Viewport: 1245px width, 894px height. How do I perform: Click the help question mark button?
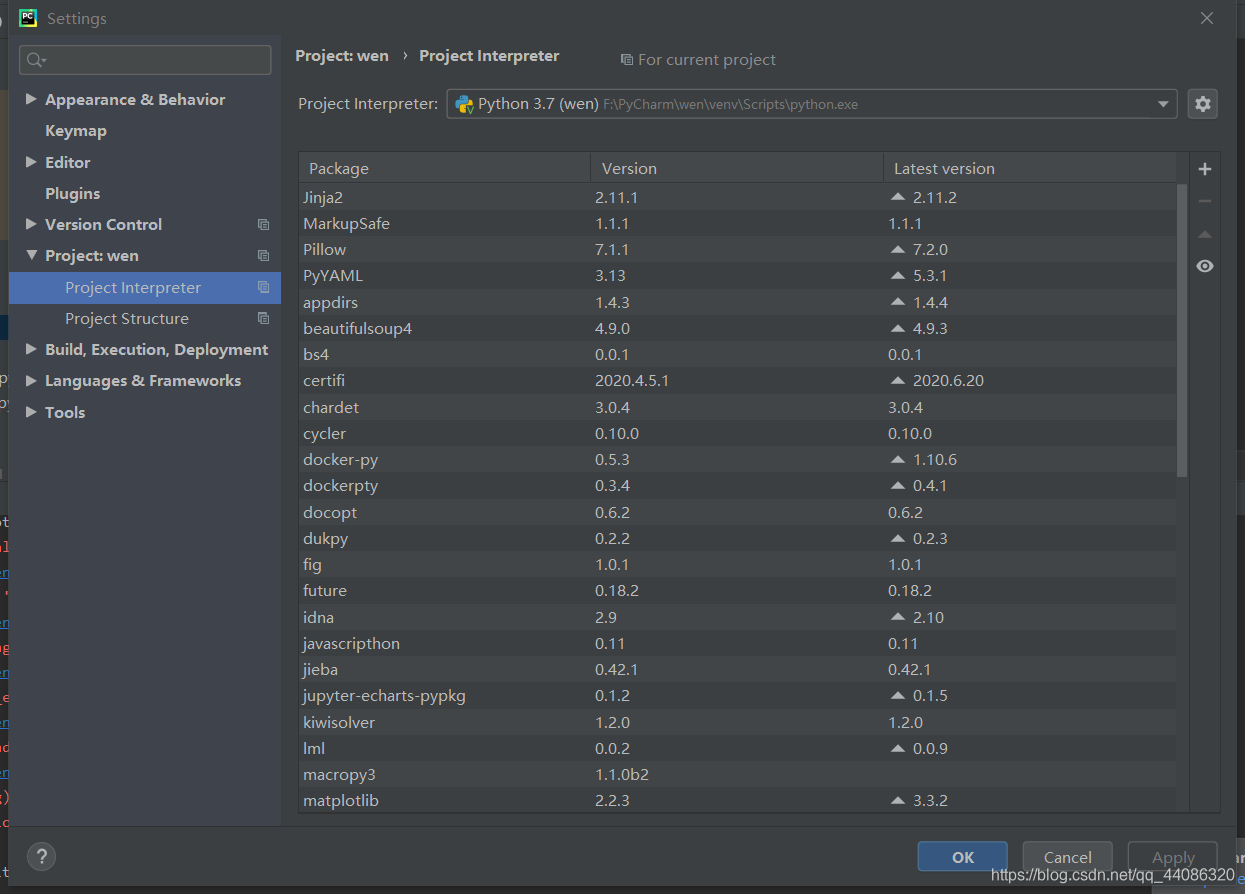41,856
